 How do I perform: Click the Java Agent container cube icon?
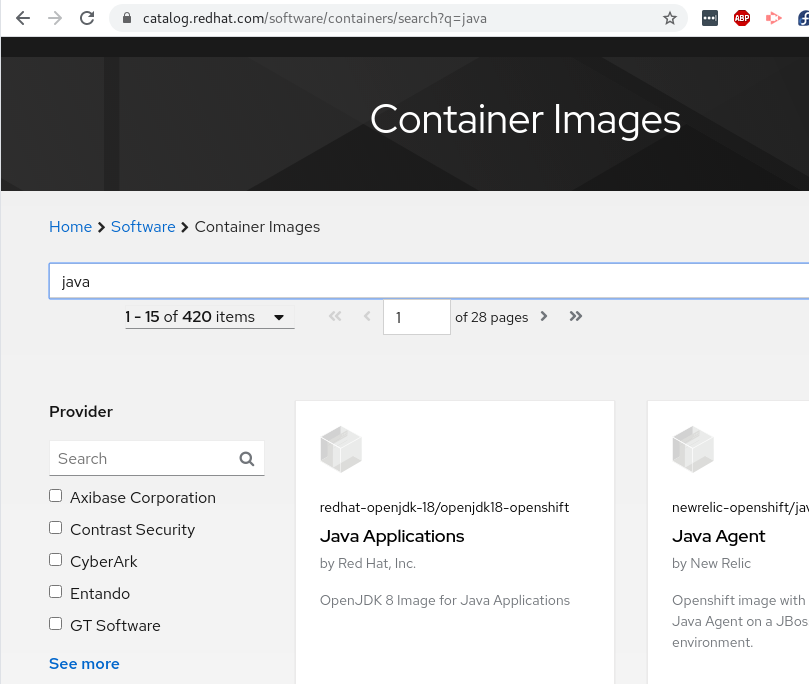tap(693, 449)
